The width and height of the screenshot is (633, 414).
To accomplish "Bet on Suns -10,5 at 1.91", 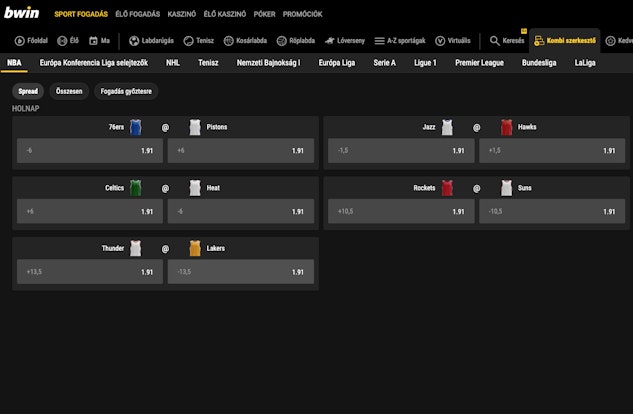I will click(x=552, y=211).
